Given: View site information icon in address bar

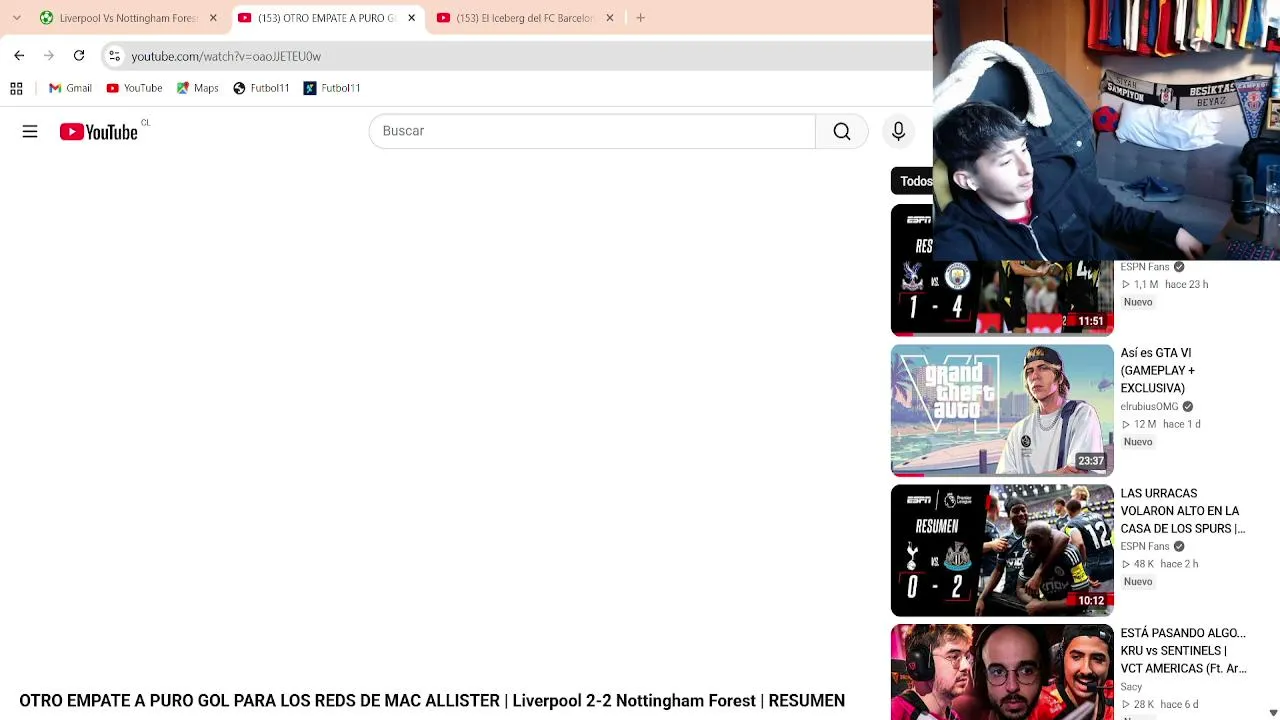Looking at the screenshot, I should 114,56.
